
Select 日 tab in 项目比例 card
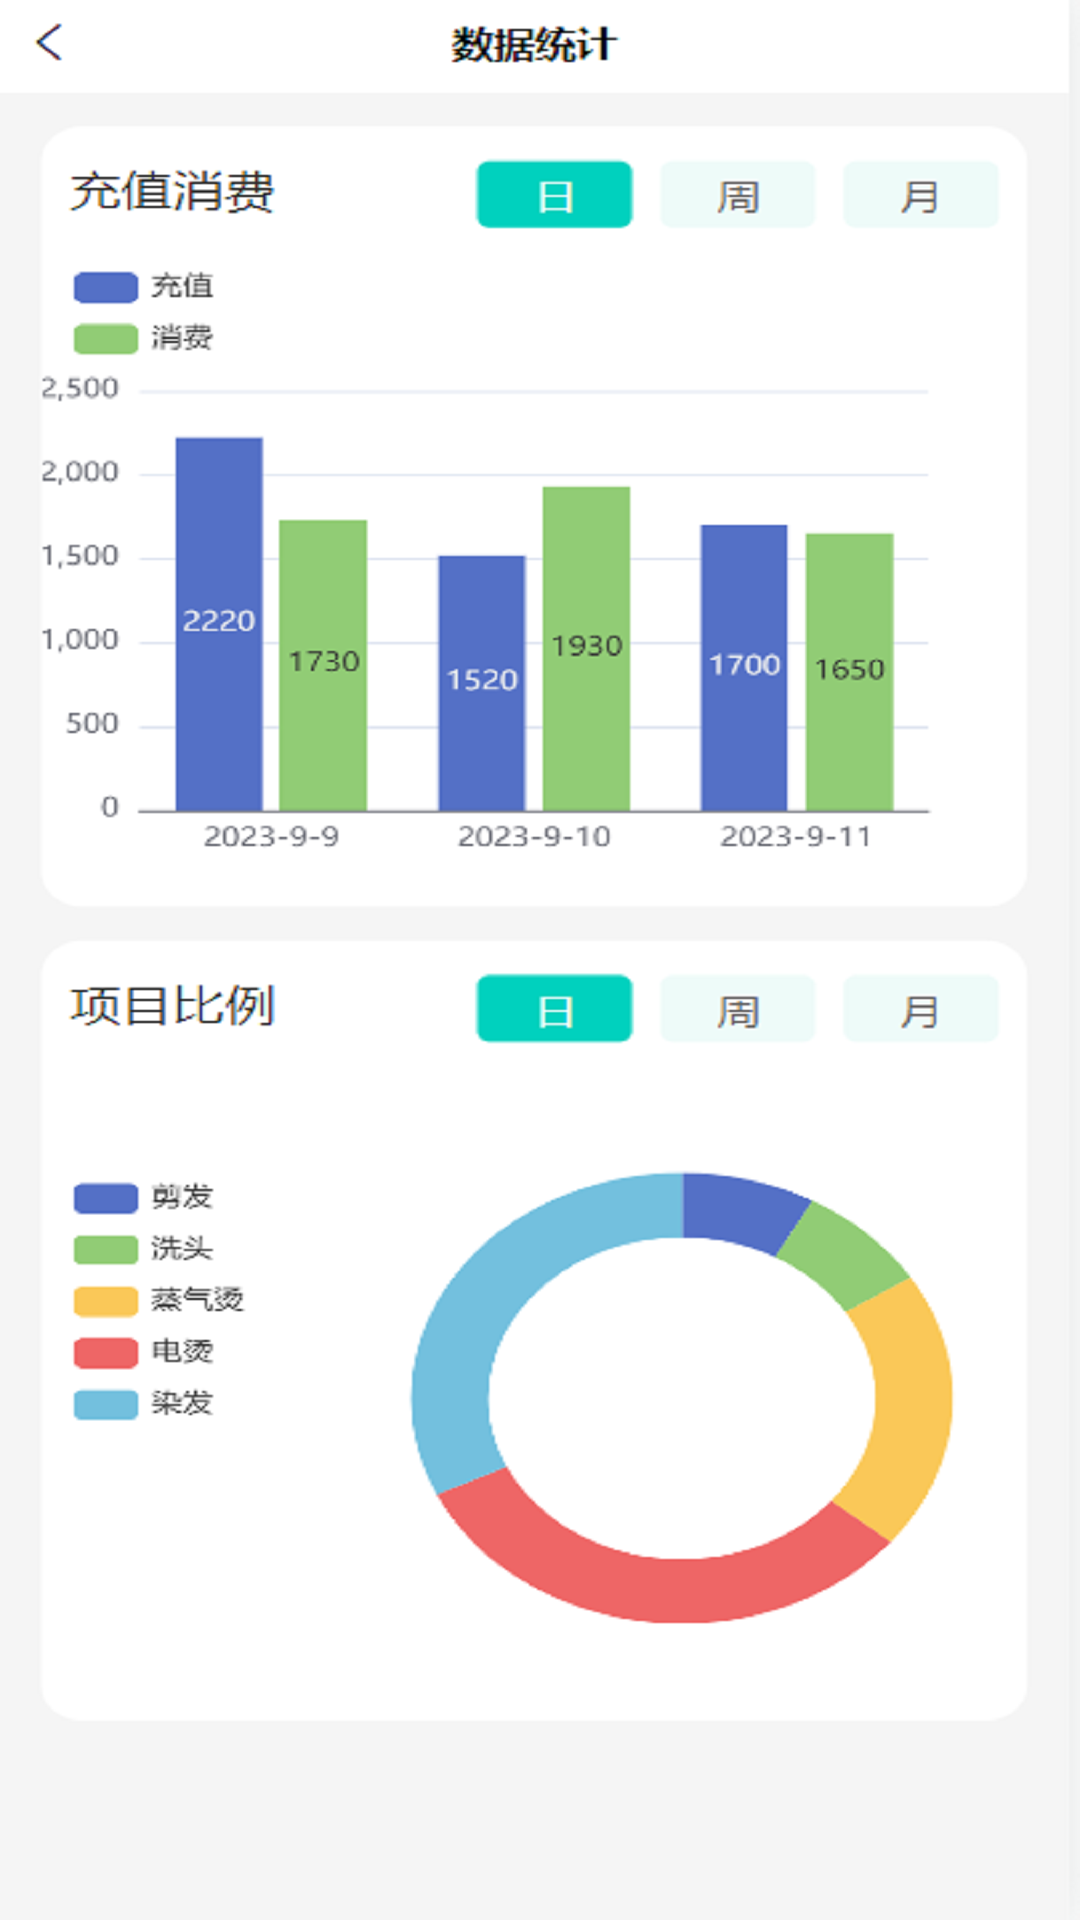pyautogui.click(x=554, y=1009)
